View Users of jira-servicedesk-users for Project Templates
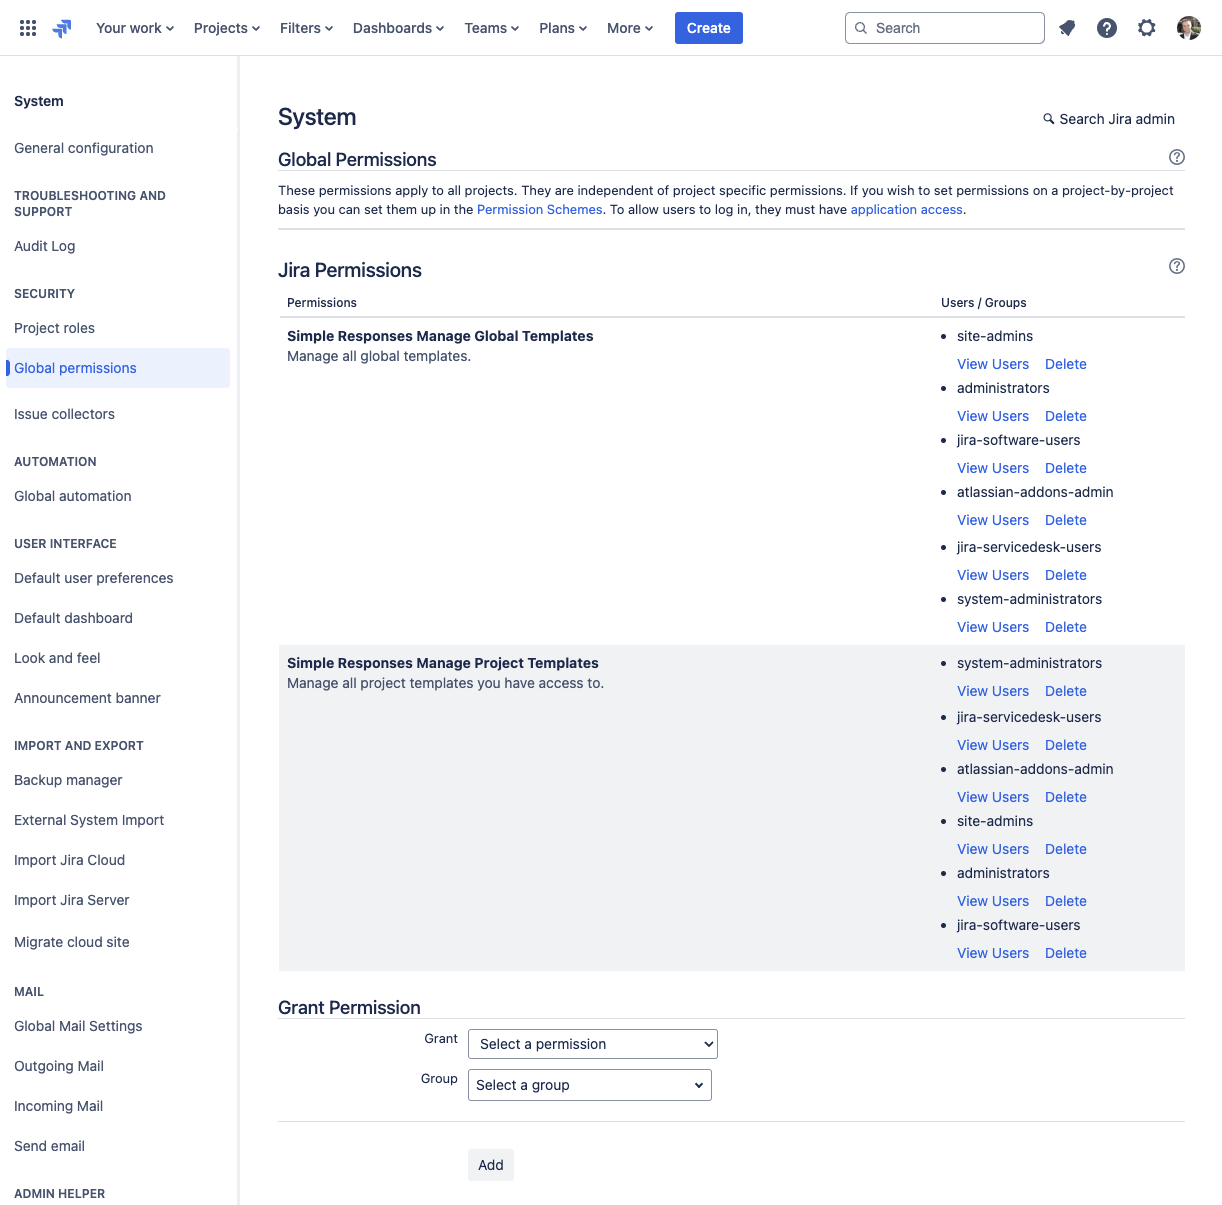The height and width of the screenshot is (1205, 1222). coord(993,745)
